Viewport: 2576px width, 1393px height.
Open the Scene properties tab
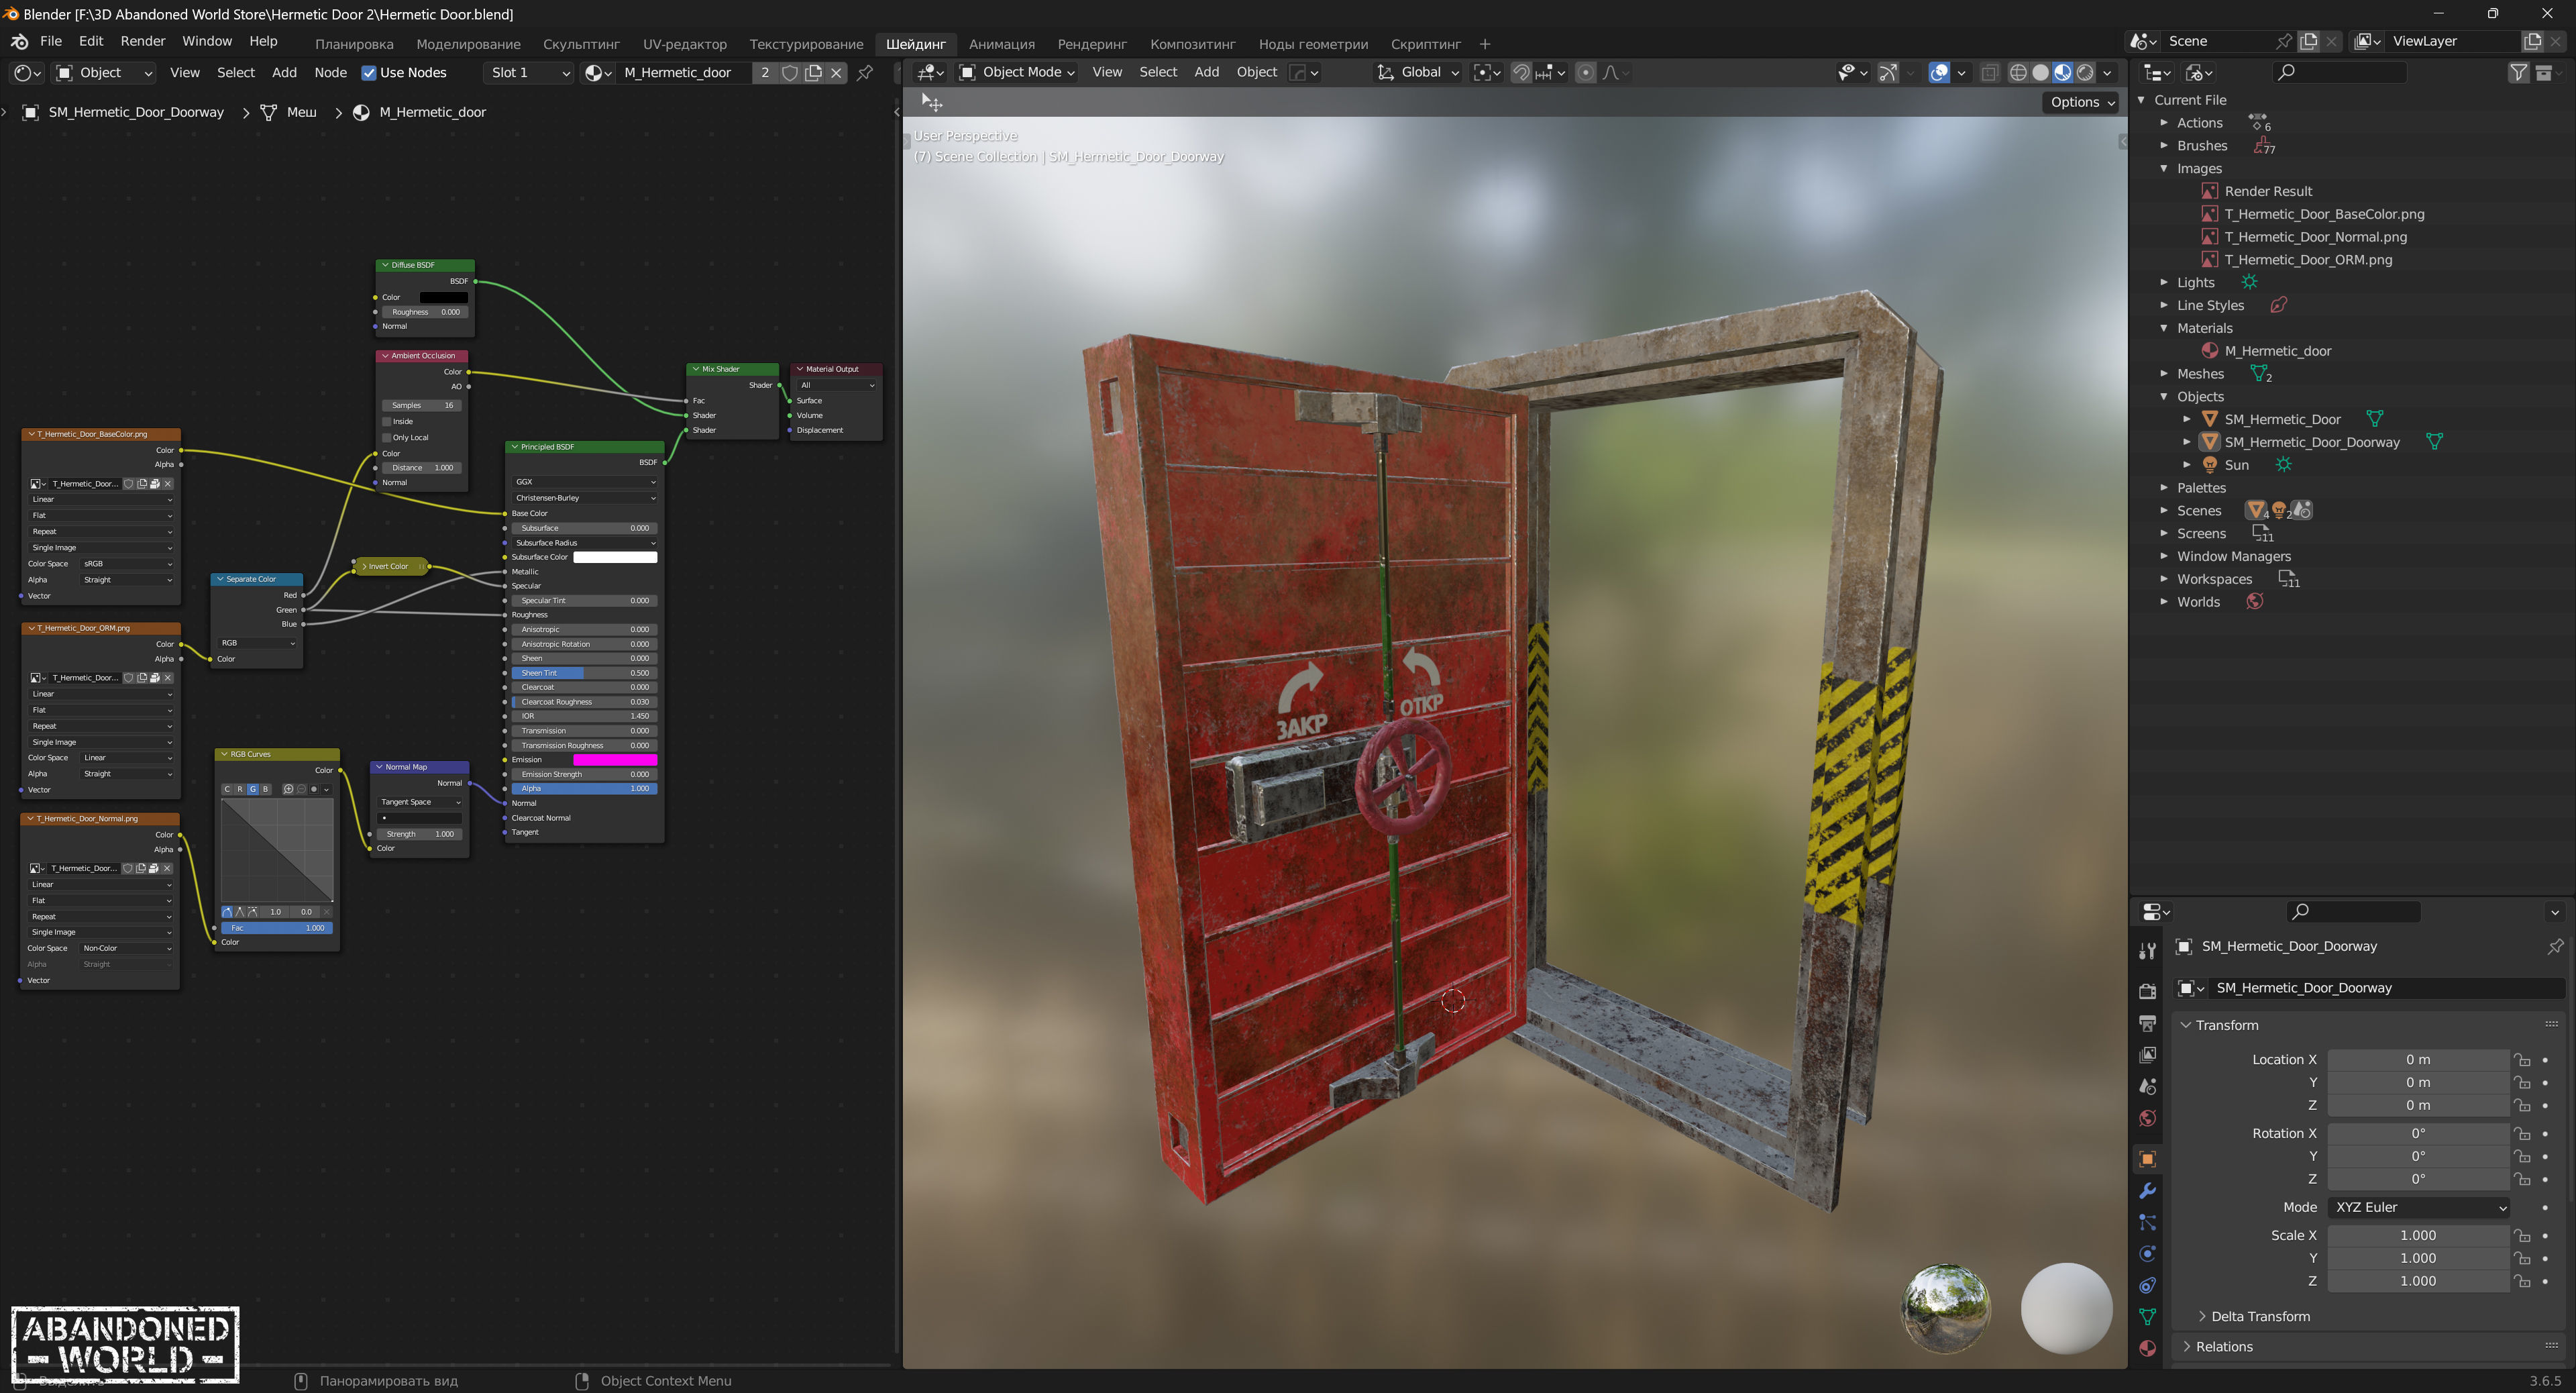tap(2147, 1086)
